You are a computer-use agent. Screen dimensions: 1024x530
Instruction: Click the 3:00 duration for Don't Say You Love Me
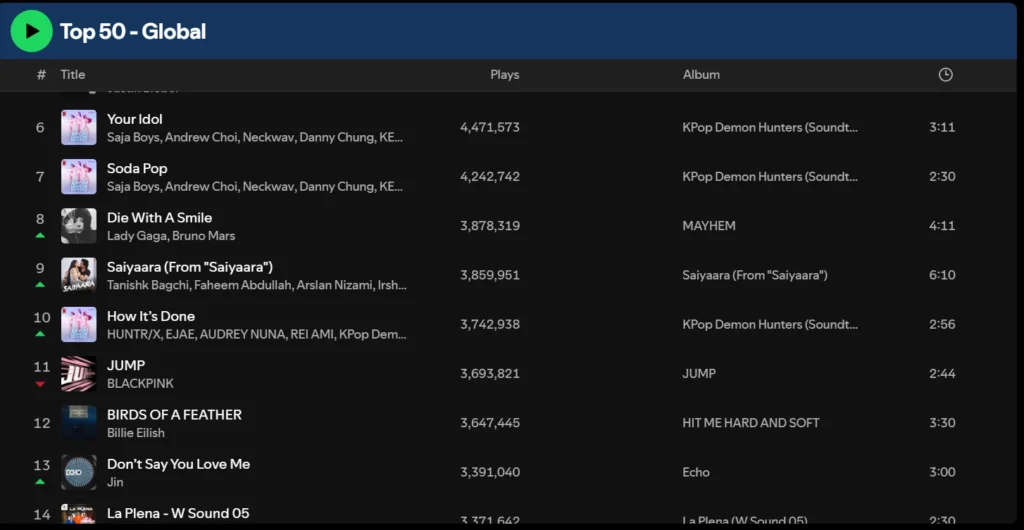(x=942, y=473)
